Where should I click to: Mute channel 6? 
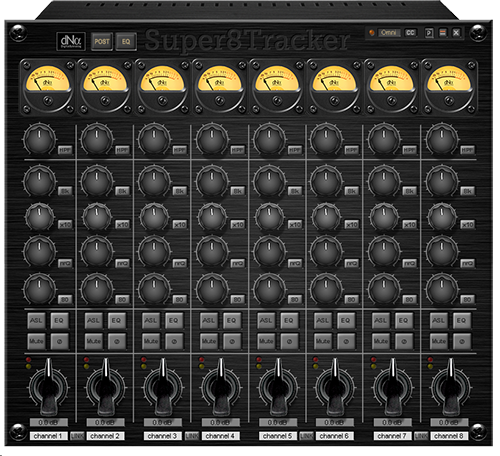coord(323,341)
